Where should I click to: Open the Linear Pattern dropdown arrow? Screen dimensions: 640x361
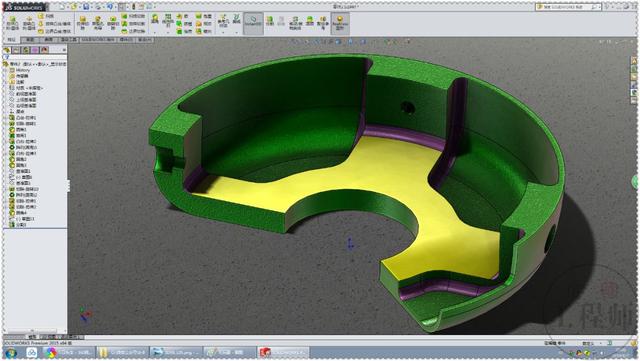[168, 32]
